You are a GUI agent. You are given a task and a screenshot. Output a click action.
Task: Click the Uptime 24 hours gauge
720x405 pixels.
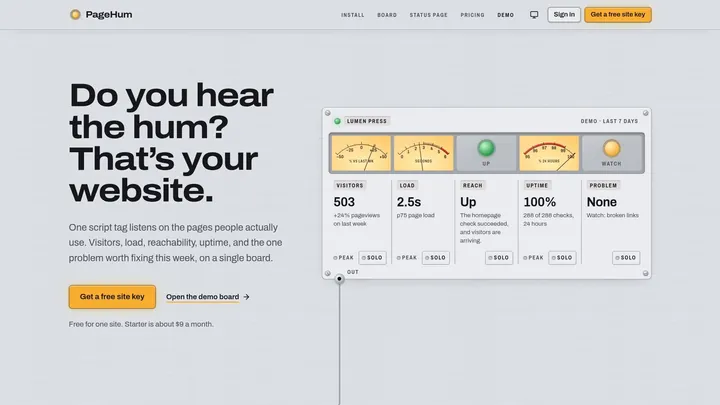tap(549, 153)
